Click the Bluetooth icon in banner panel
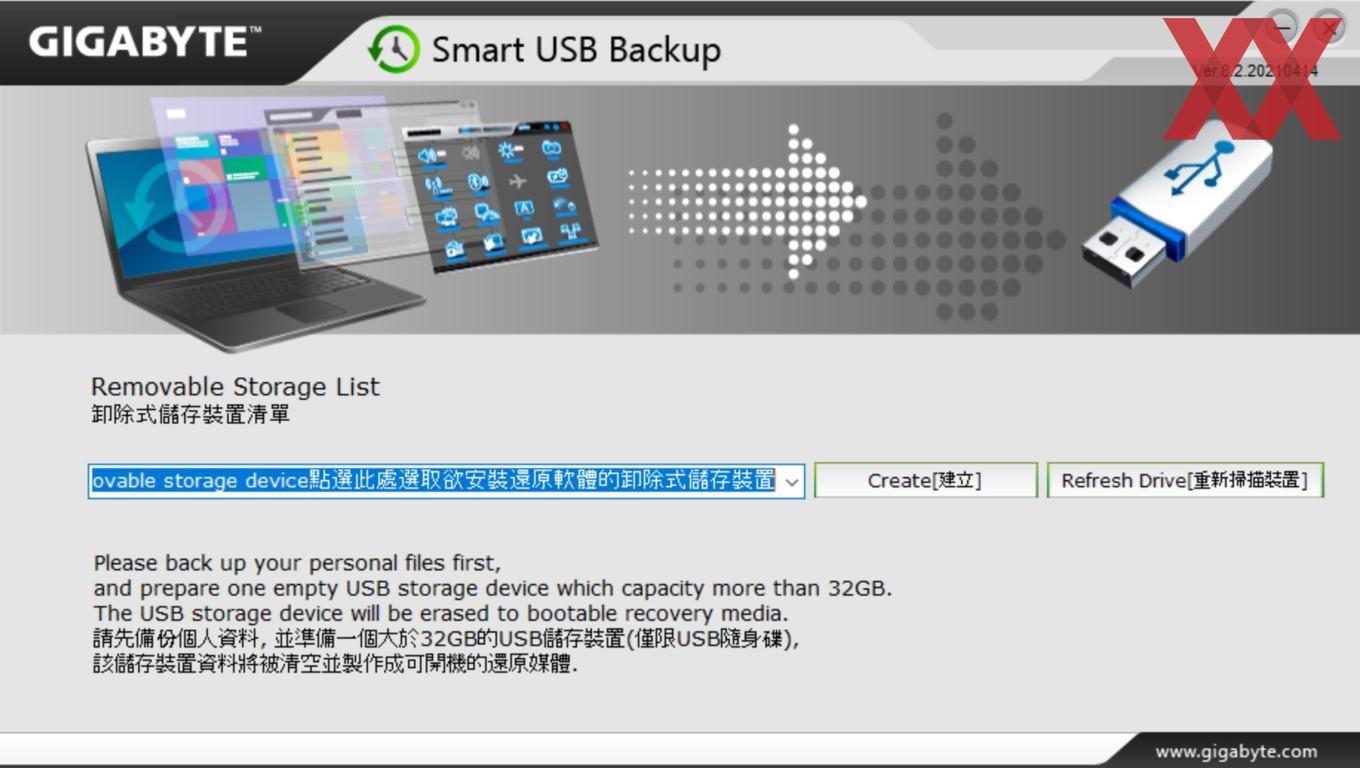Screen dimensions: 1360x768 click(478, 182)
